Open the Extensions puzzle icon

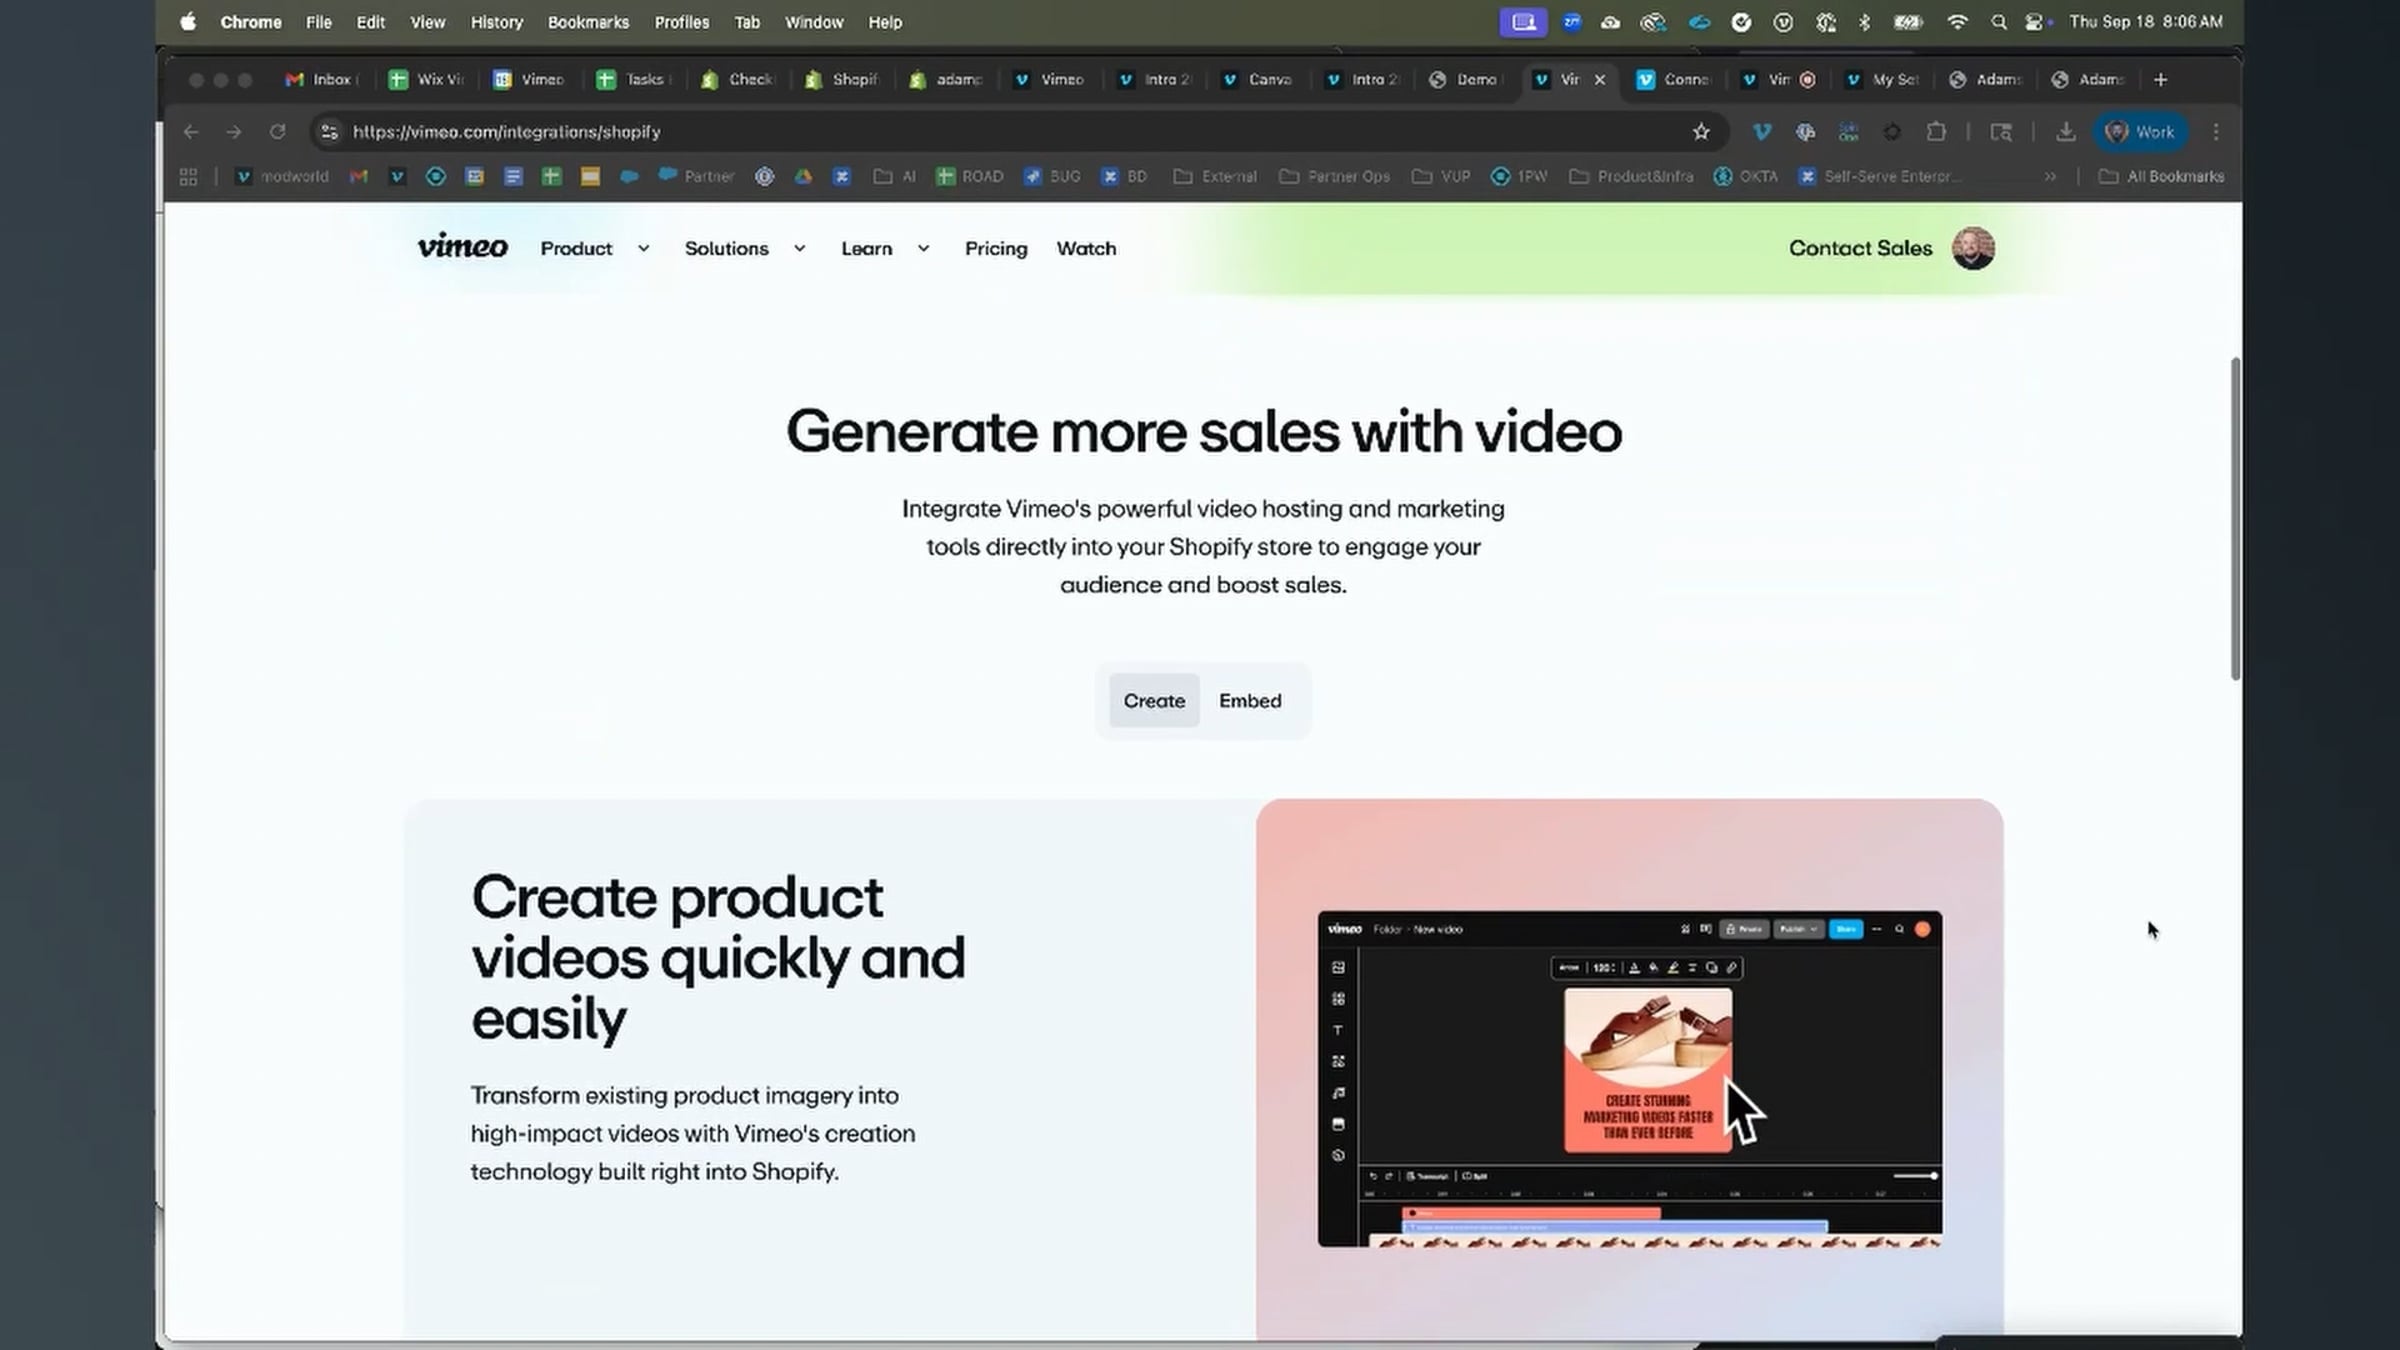pos(1936,132)
